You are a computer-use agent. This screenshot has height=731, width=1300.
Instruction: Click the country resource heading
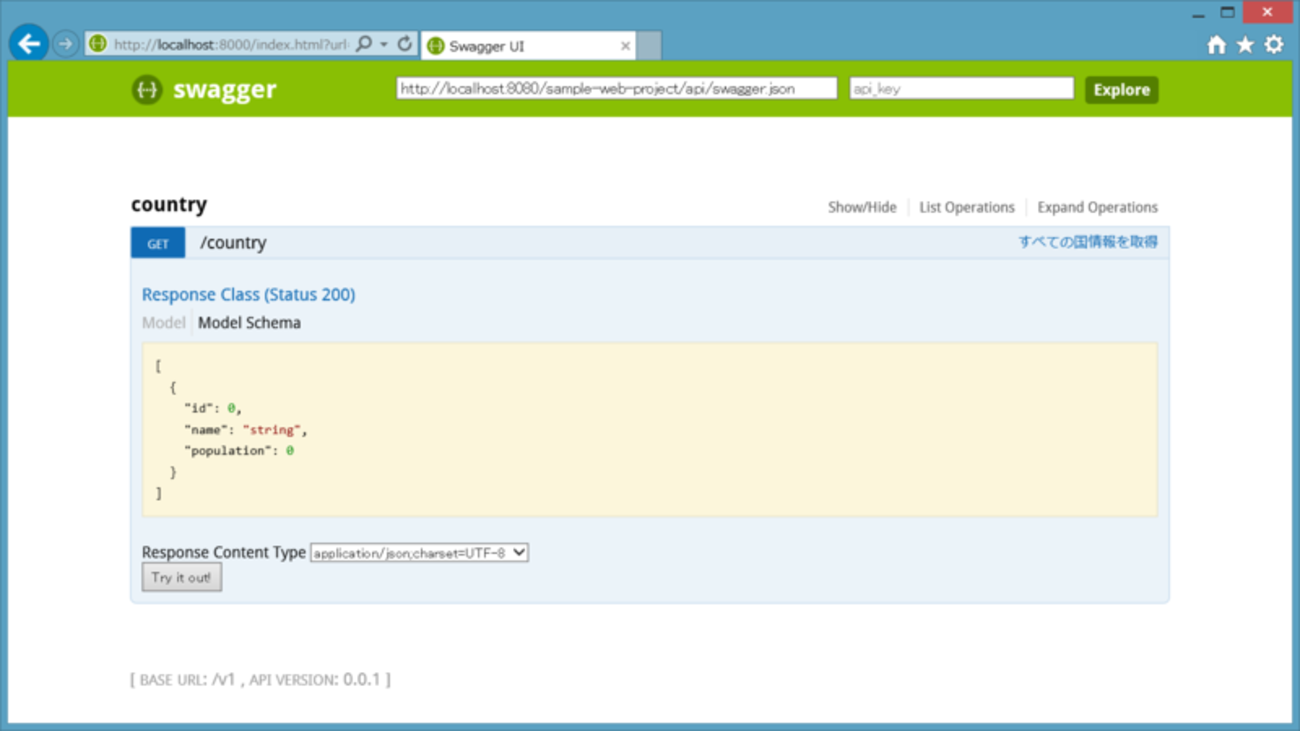coord(169,205)
